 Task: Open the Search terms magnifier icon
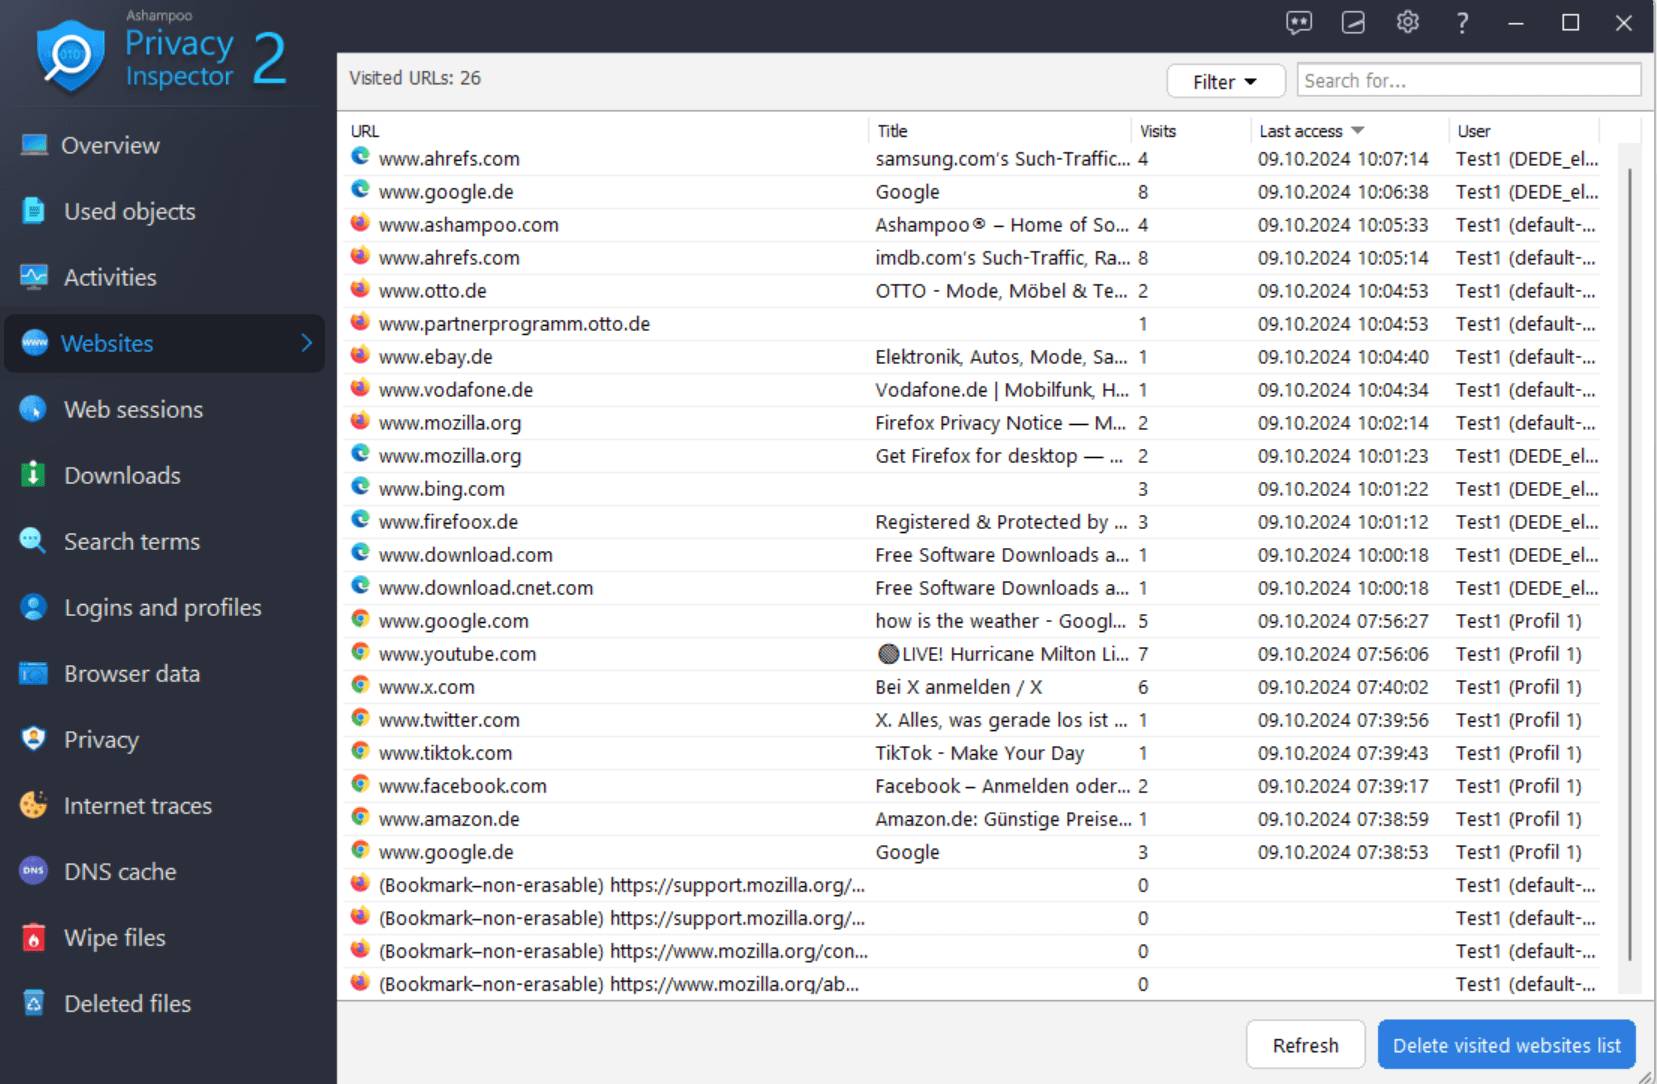click(x=33, y=541)
